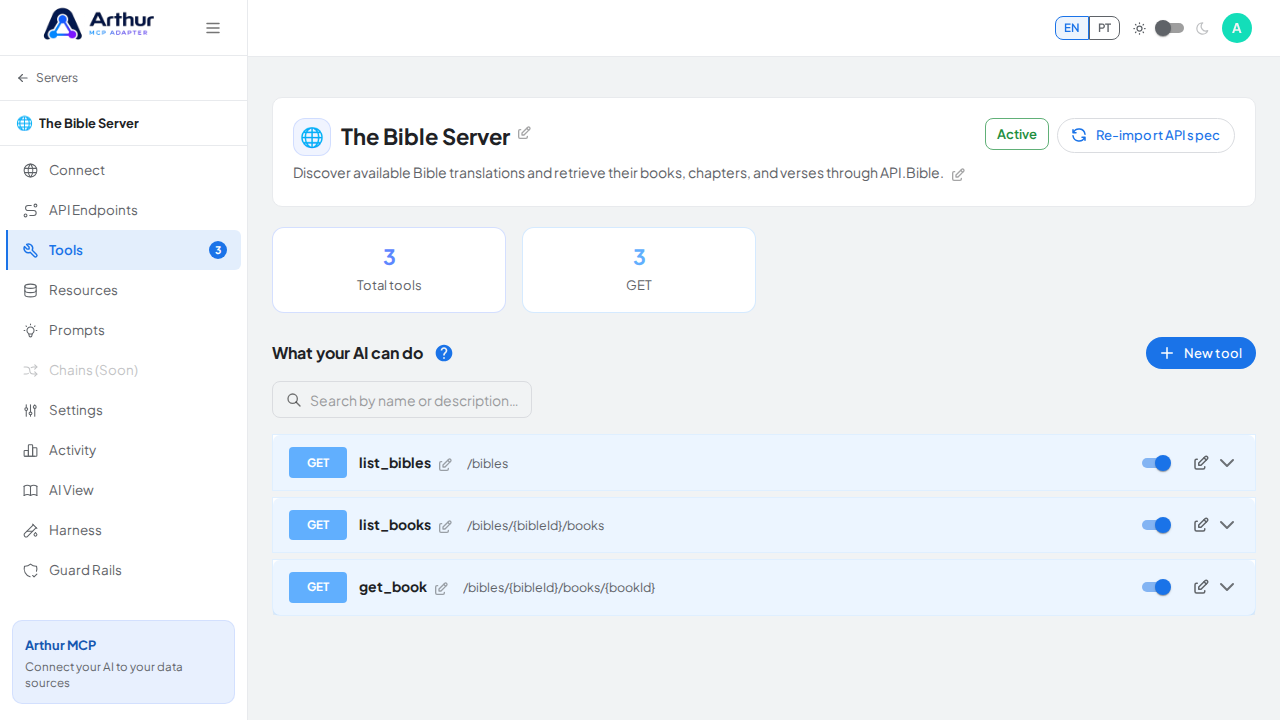Open editor for list_bibles row
Screen dimensions: 1280x720
(1201, 462)
